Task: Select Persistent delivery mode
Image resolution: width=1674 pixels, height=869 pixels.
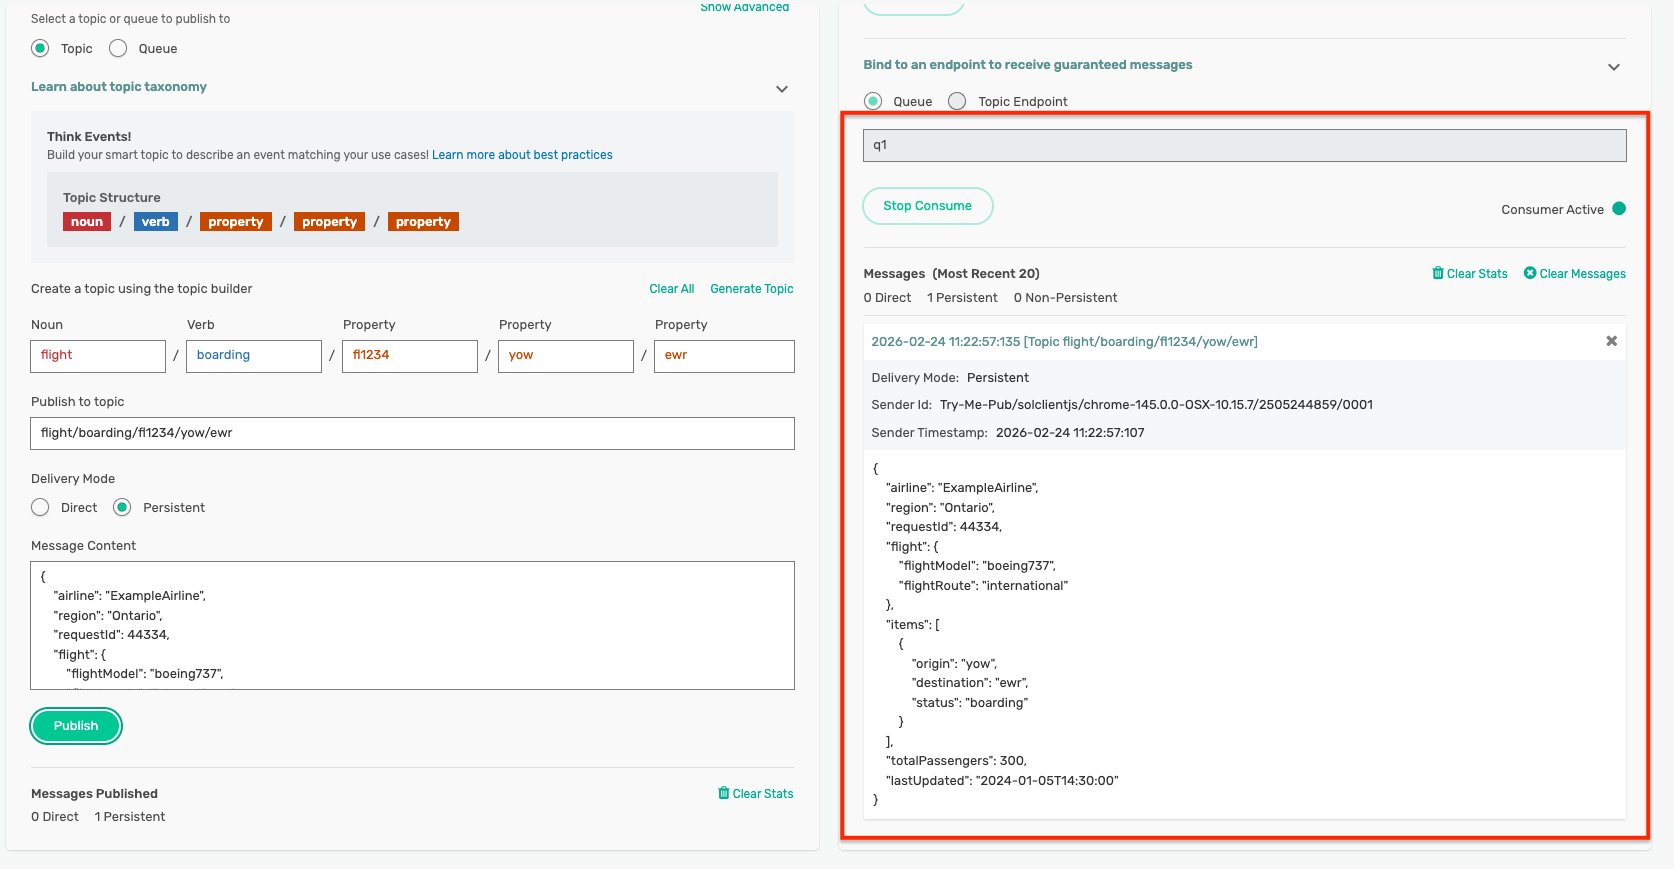Action: (122, 507)
